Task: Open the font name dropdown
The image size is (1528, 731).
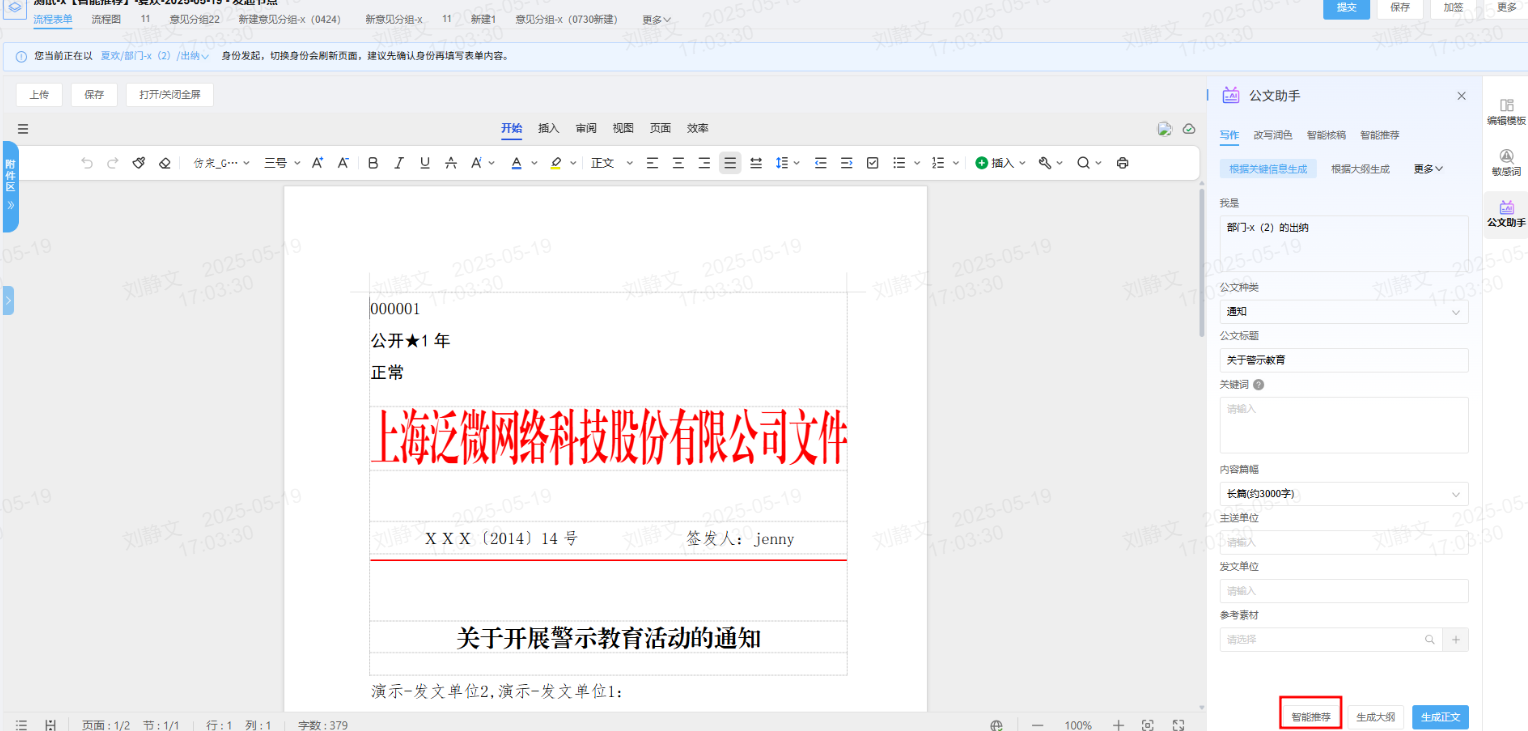Action: 222,163
